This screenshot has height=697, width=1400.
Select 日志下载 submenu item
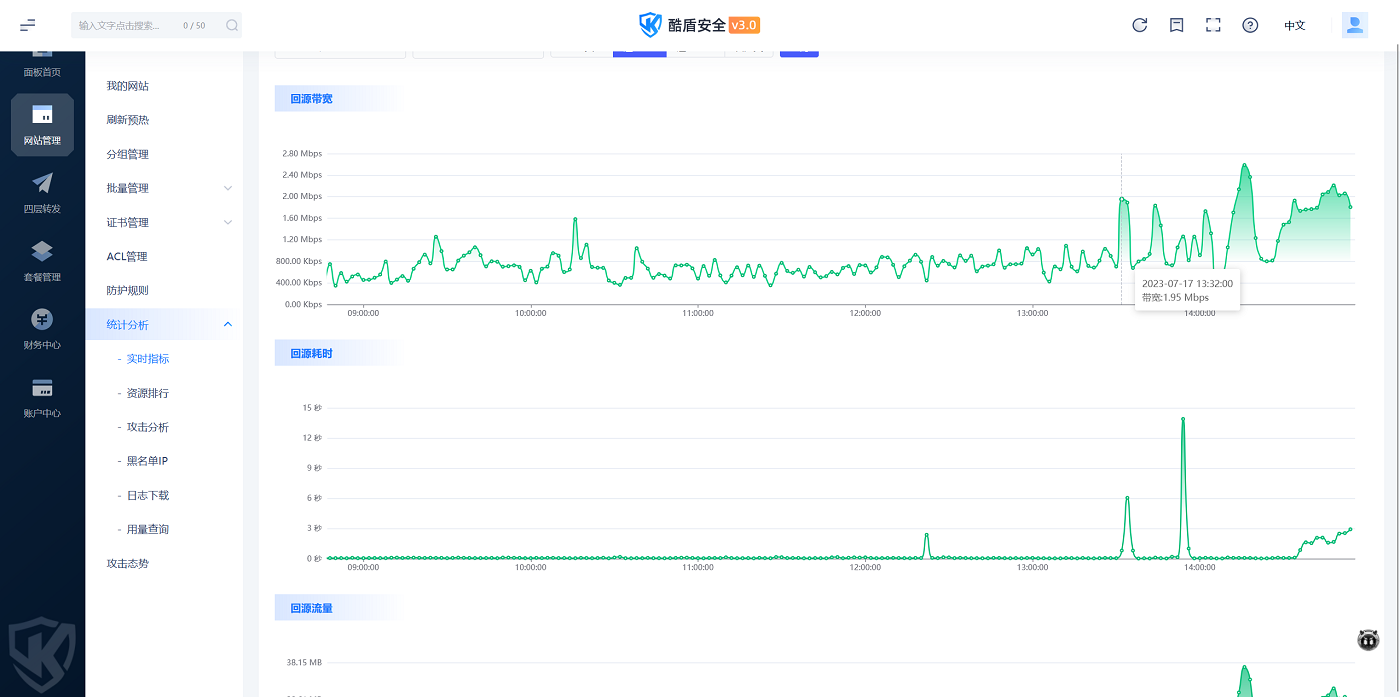pyautogui.click(x=148, y=495)
